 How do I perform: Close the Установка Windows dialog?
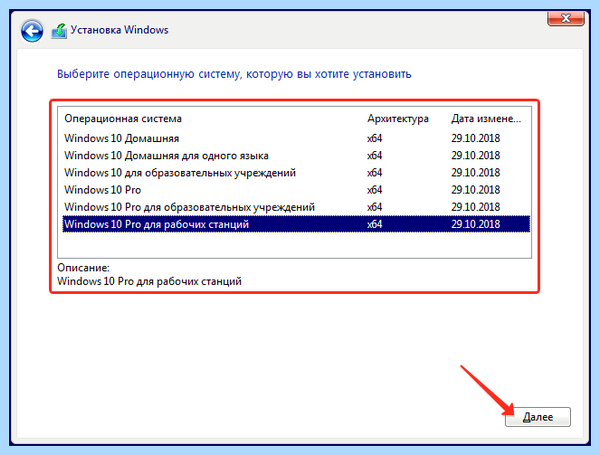point(566,18)
